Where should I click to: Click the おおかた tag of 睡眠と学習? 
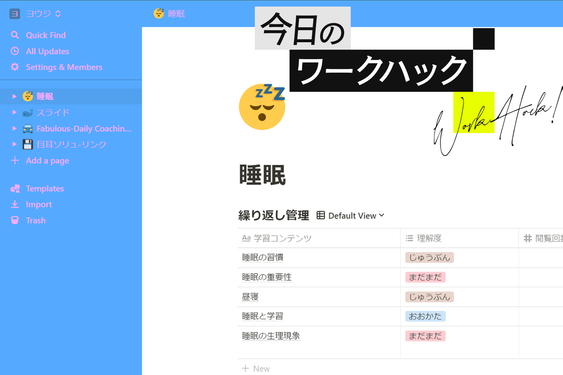[425, 316]
